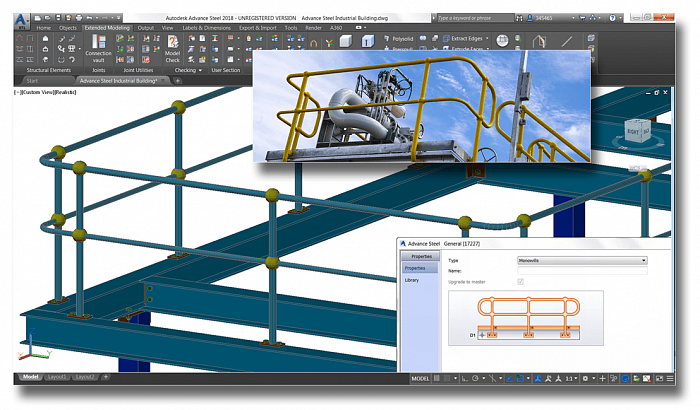This screenshot has width=700, height=410.
Task: Click the diagonal line tool icon in ribbon
Action: [567, 42]
